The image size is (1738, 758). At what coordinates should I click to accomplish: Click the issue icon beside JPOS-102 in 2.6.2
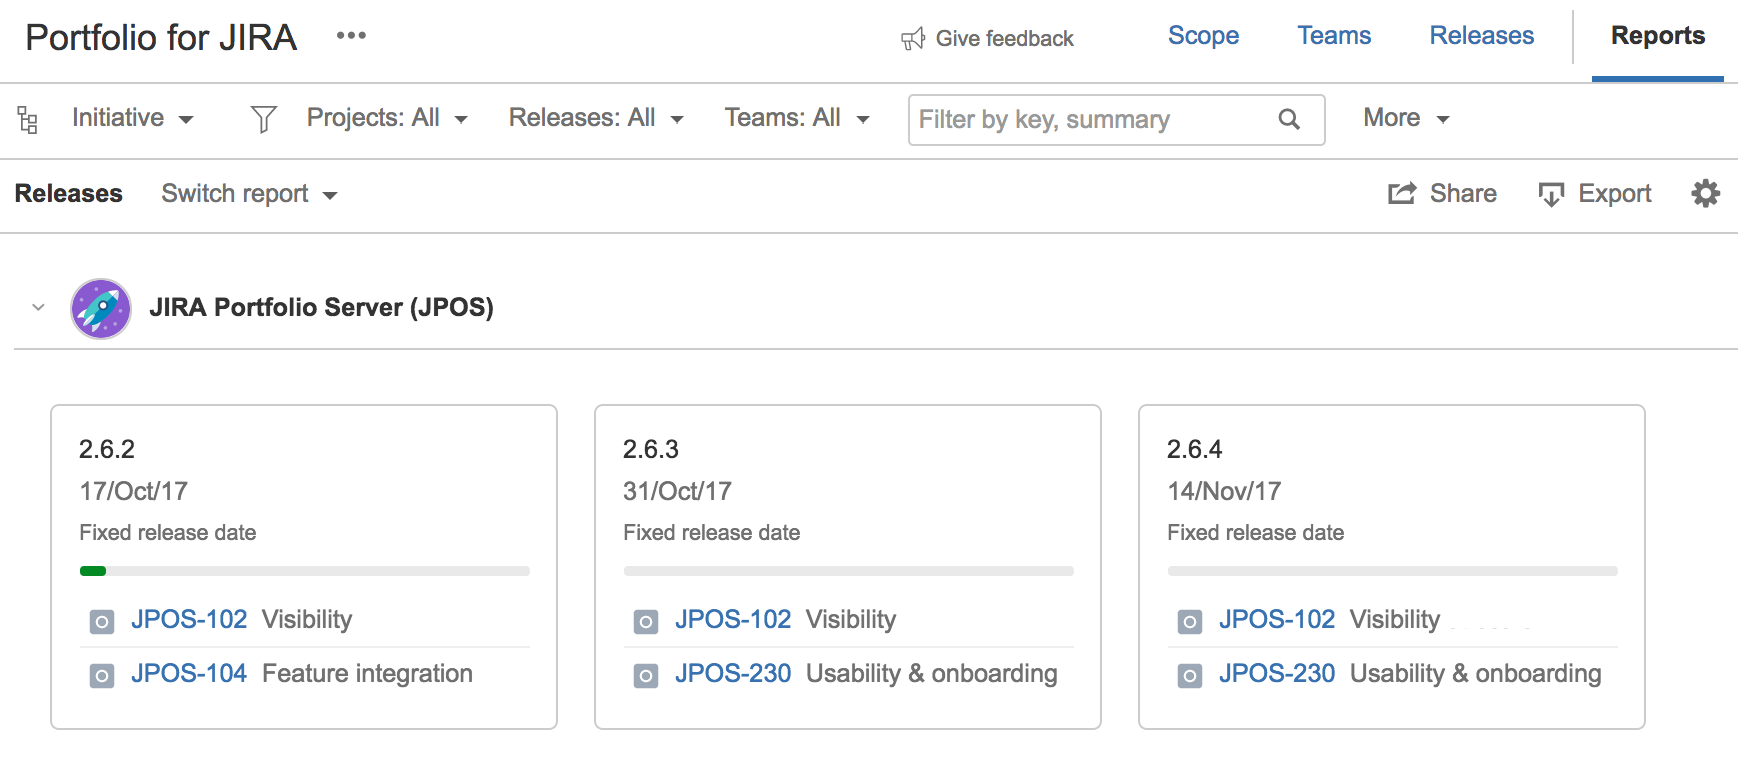coord(102,622)
